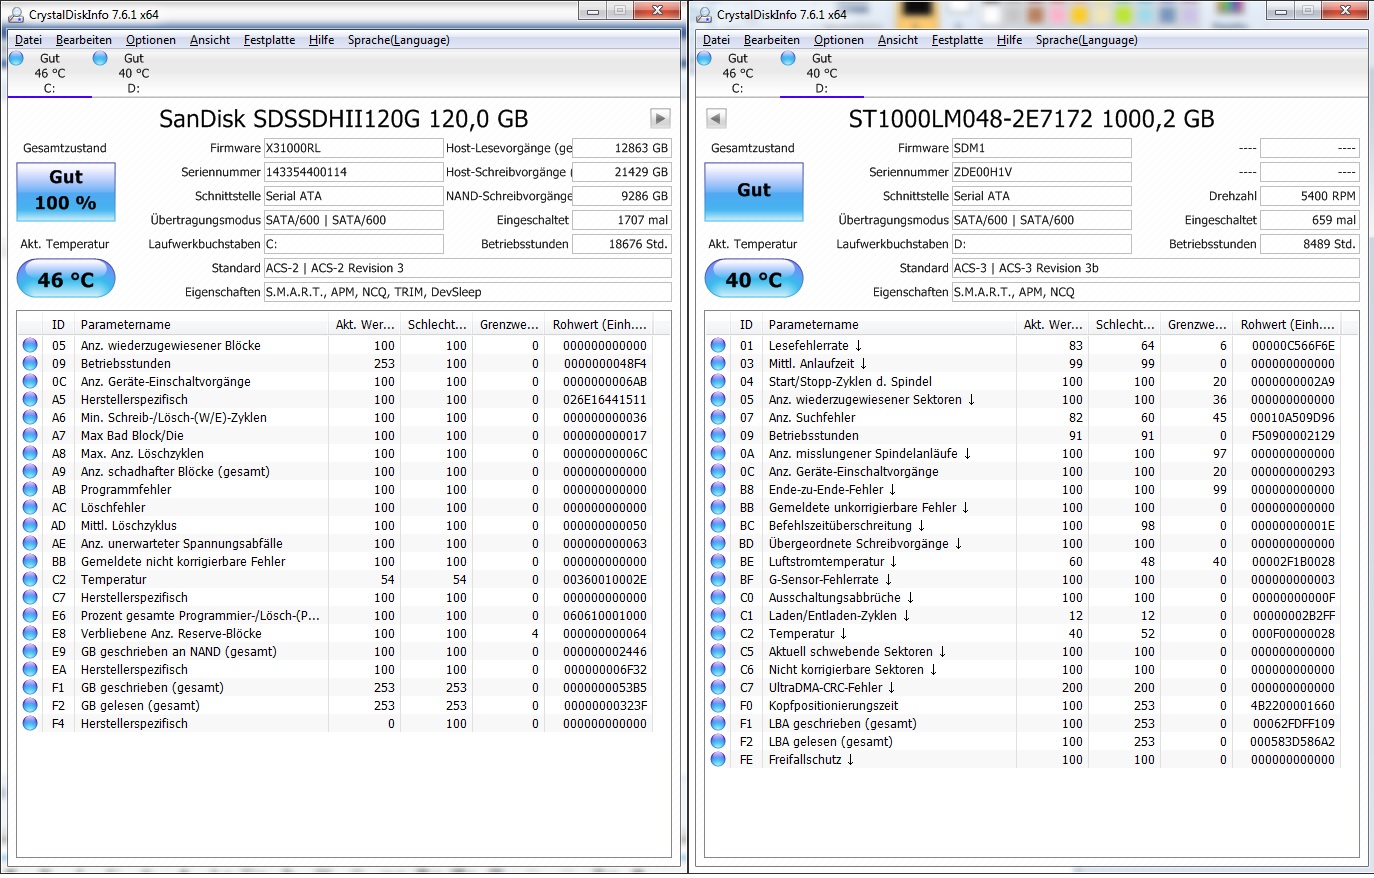Click the status orb for Freifallschutz
This screenshot has height=878, width=1374.
click(718, 759)
